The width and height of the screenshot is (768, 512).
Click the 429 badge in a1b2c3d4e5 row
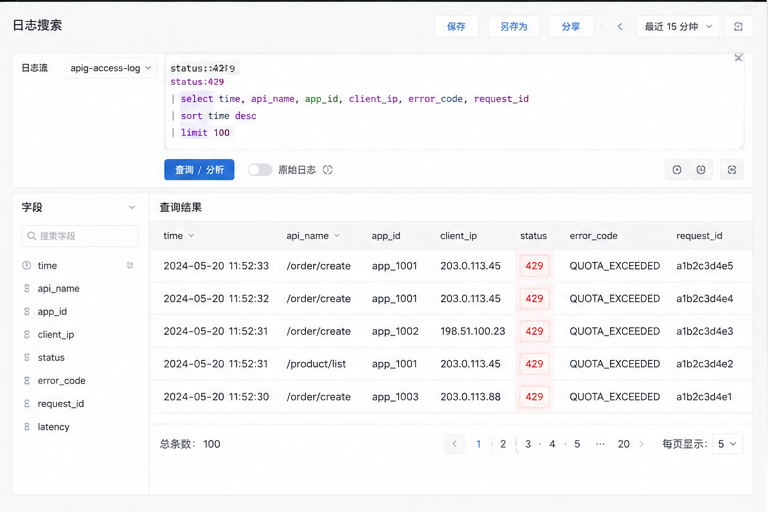534,266
